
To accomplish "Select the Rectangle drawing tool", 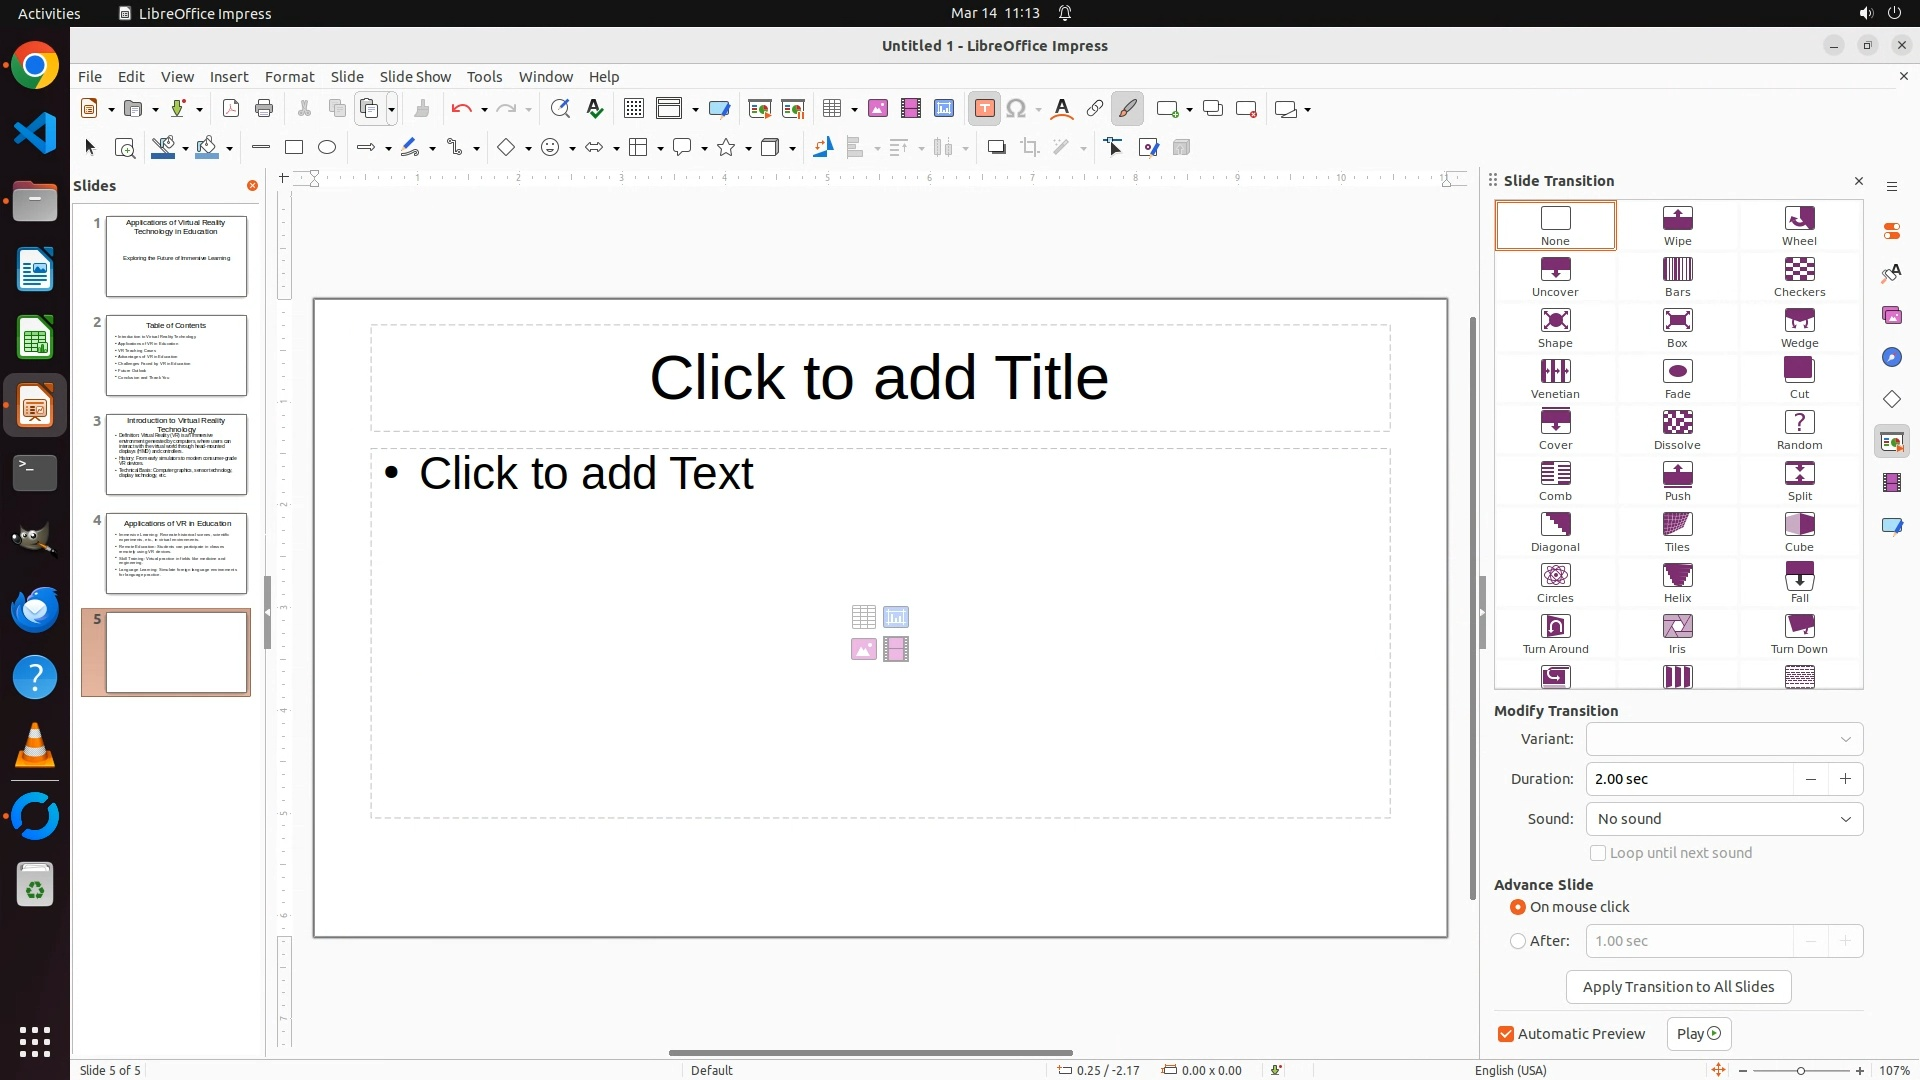I will (x=294, y=148).
